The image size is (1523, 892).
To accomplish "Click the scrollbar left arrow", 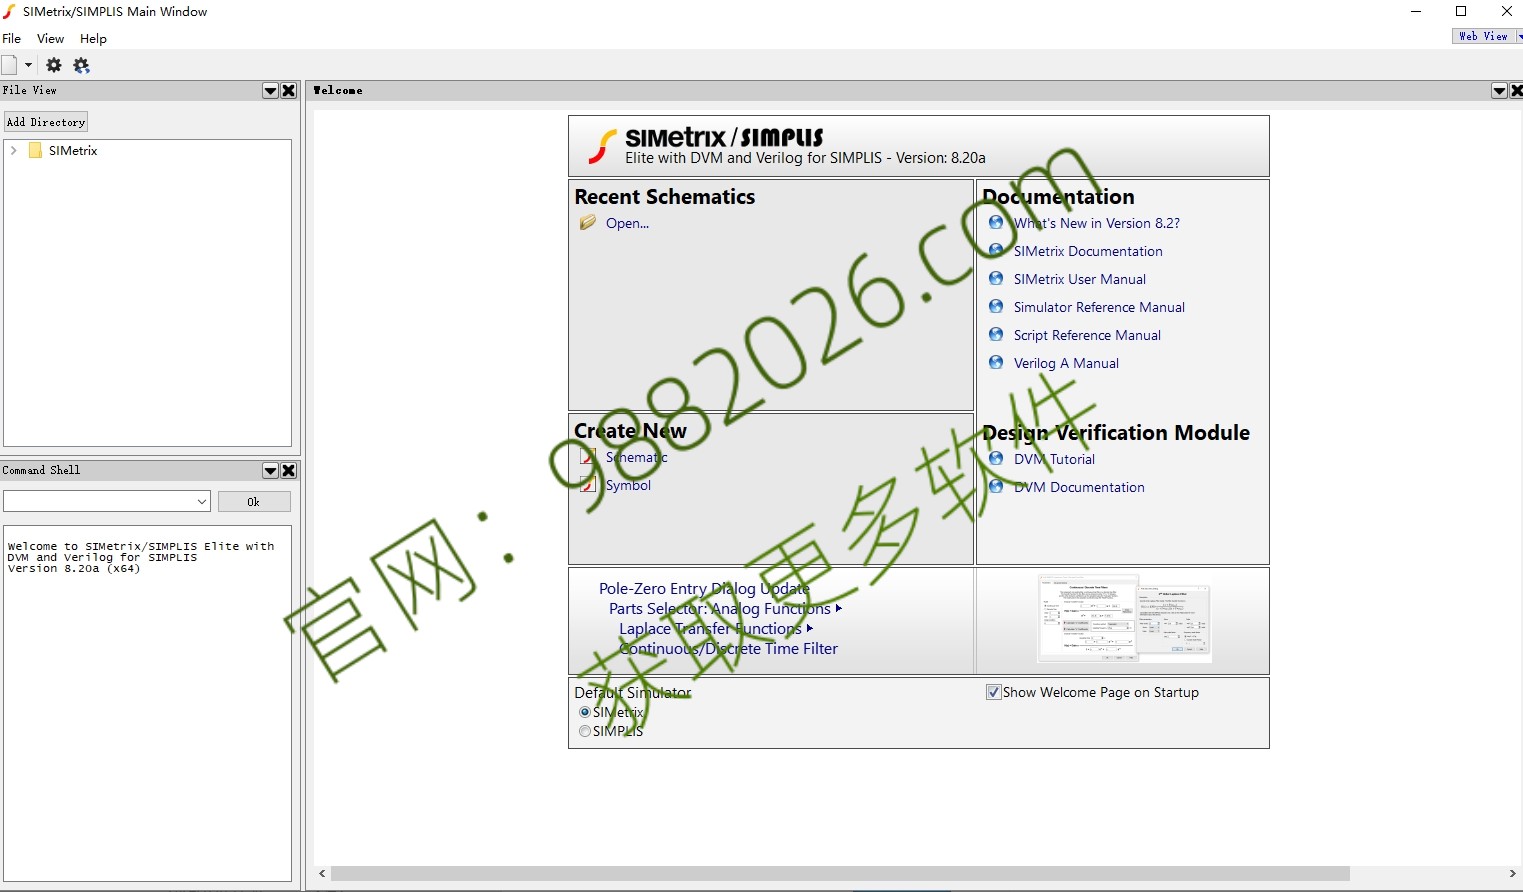I will tap(322, 874).
